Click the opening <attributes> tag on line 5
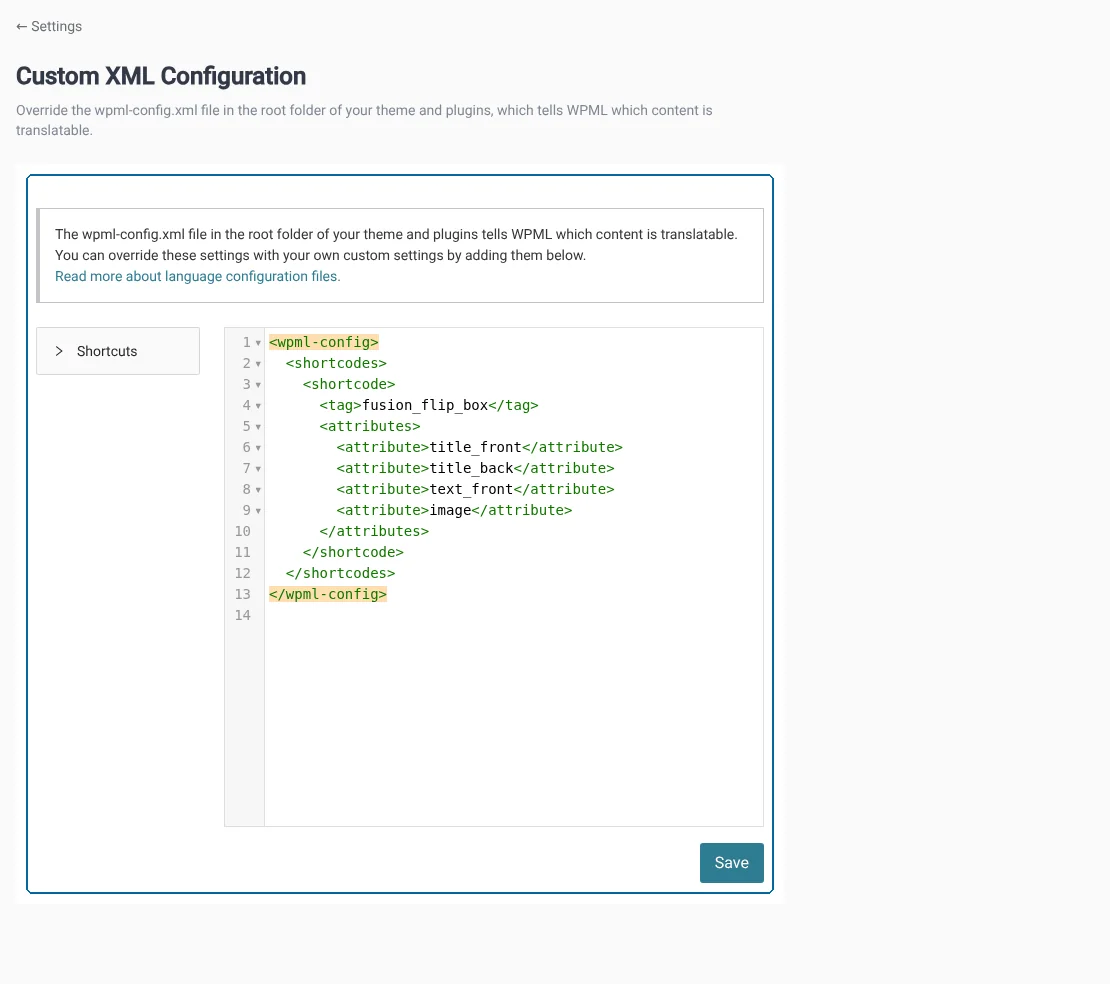Viewport: 1110px width, 984px height. coord(370,426)
